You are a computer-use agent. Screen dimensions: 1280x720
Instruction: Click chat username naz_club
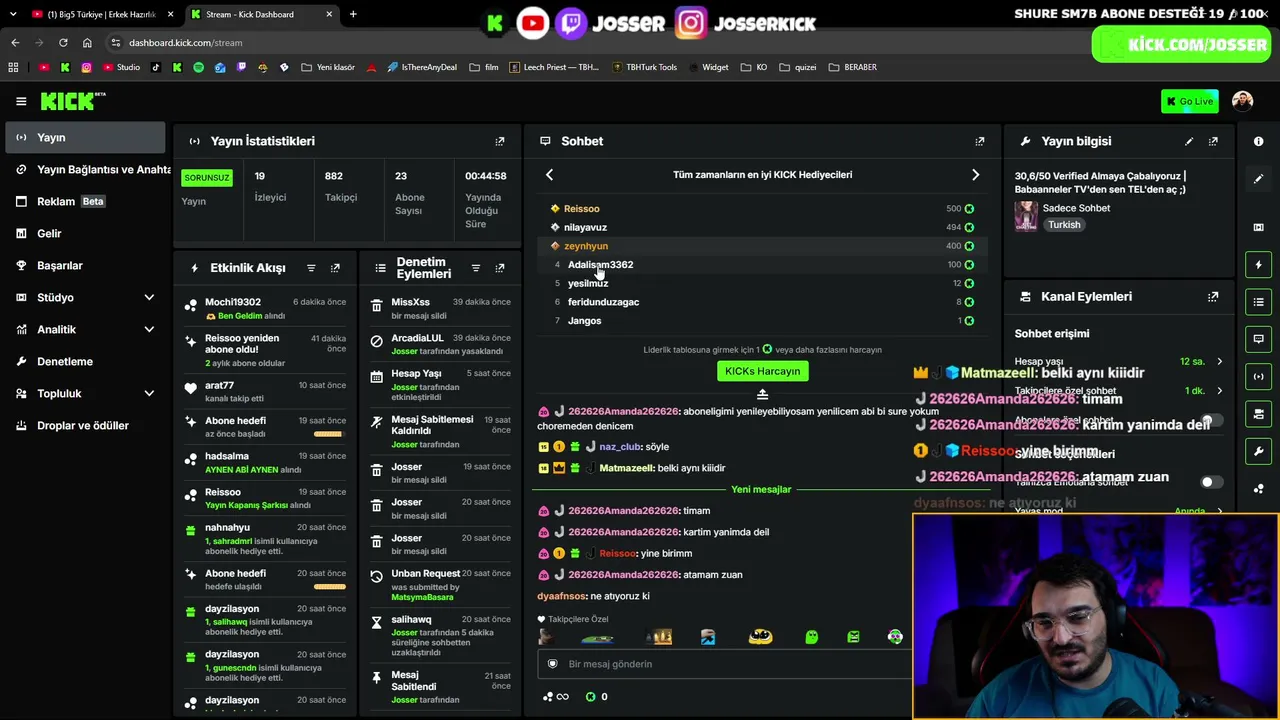tap(620, 447)
